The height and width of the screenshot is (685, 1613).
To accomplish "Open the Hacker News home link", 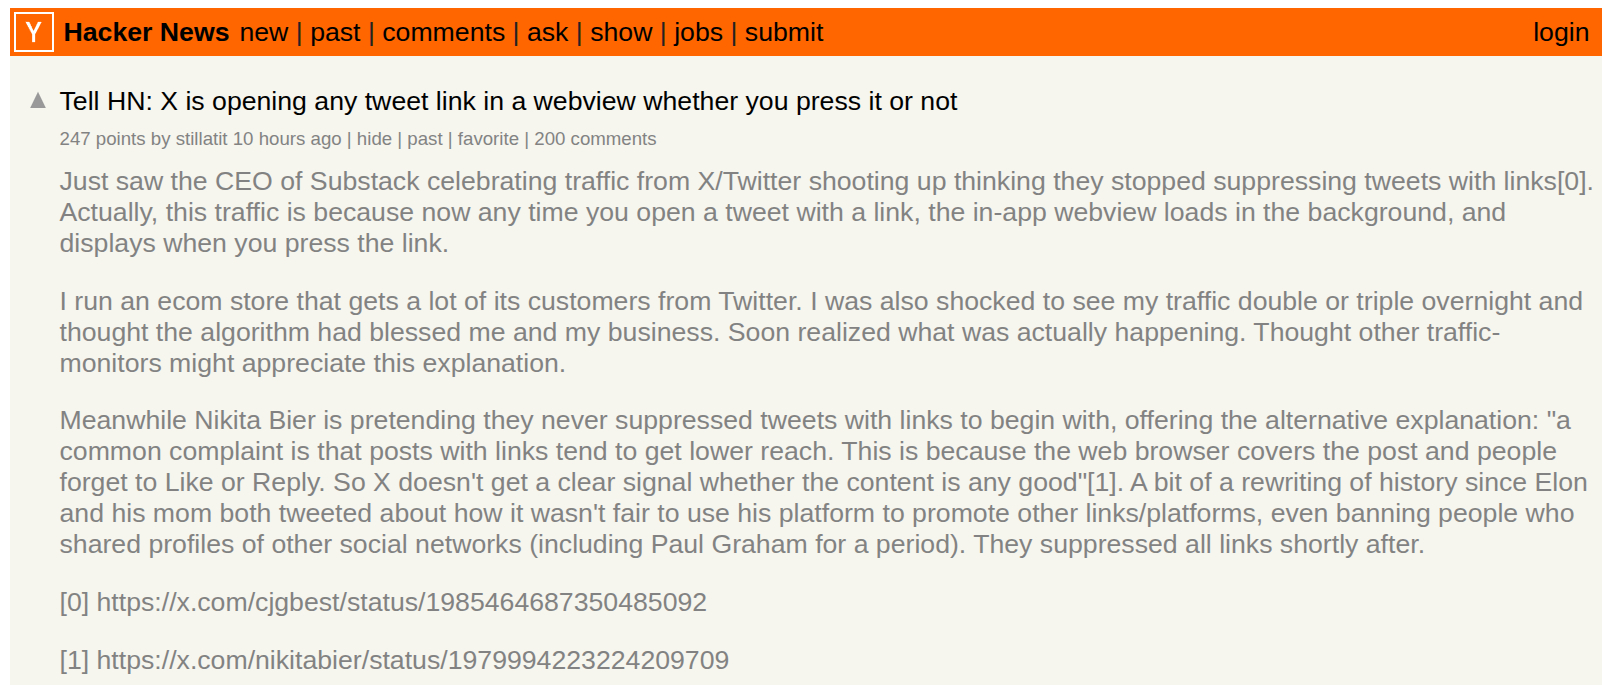I will pos(146,33).
